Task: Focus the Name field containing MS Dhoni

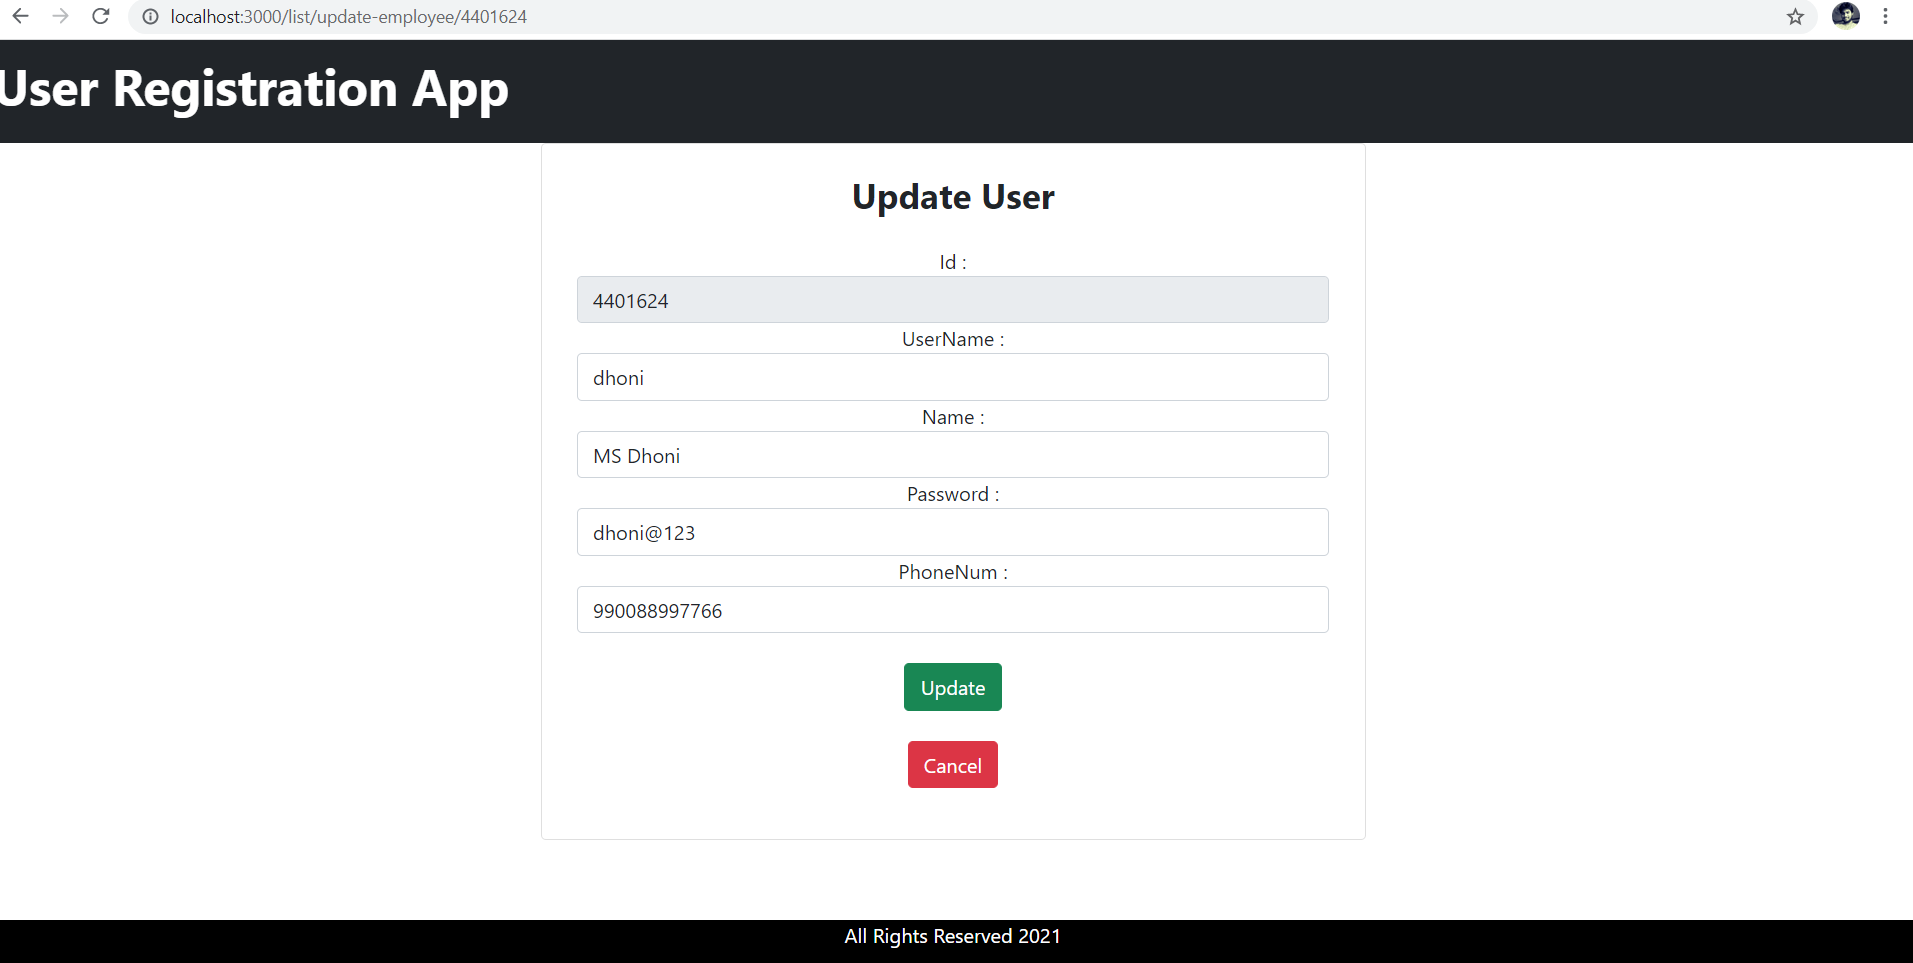Action: (952, 455)
